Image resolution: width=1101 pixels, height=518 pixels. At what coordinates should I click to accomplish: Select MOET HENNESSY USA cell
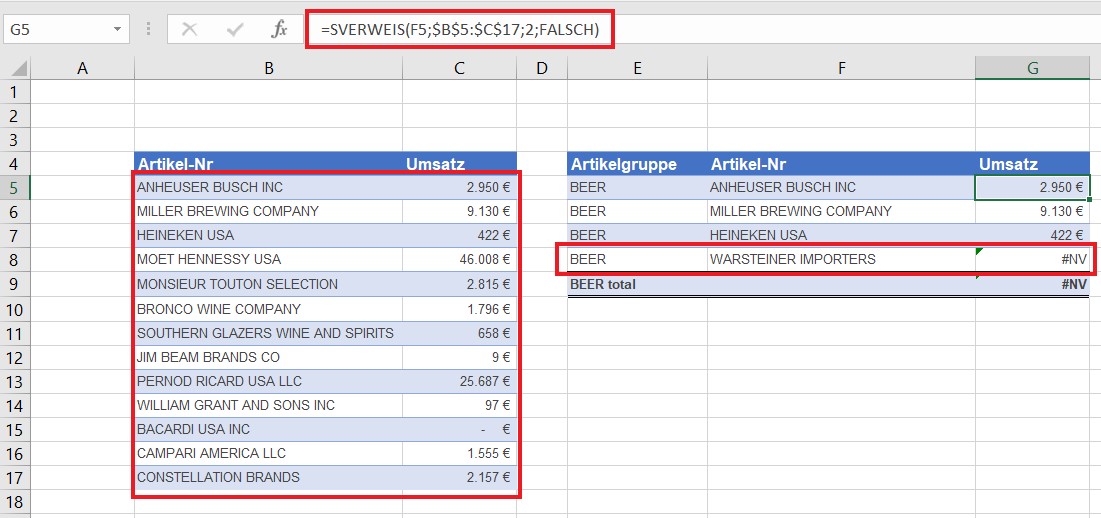268,260
